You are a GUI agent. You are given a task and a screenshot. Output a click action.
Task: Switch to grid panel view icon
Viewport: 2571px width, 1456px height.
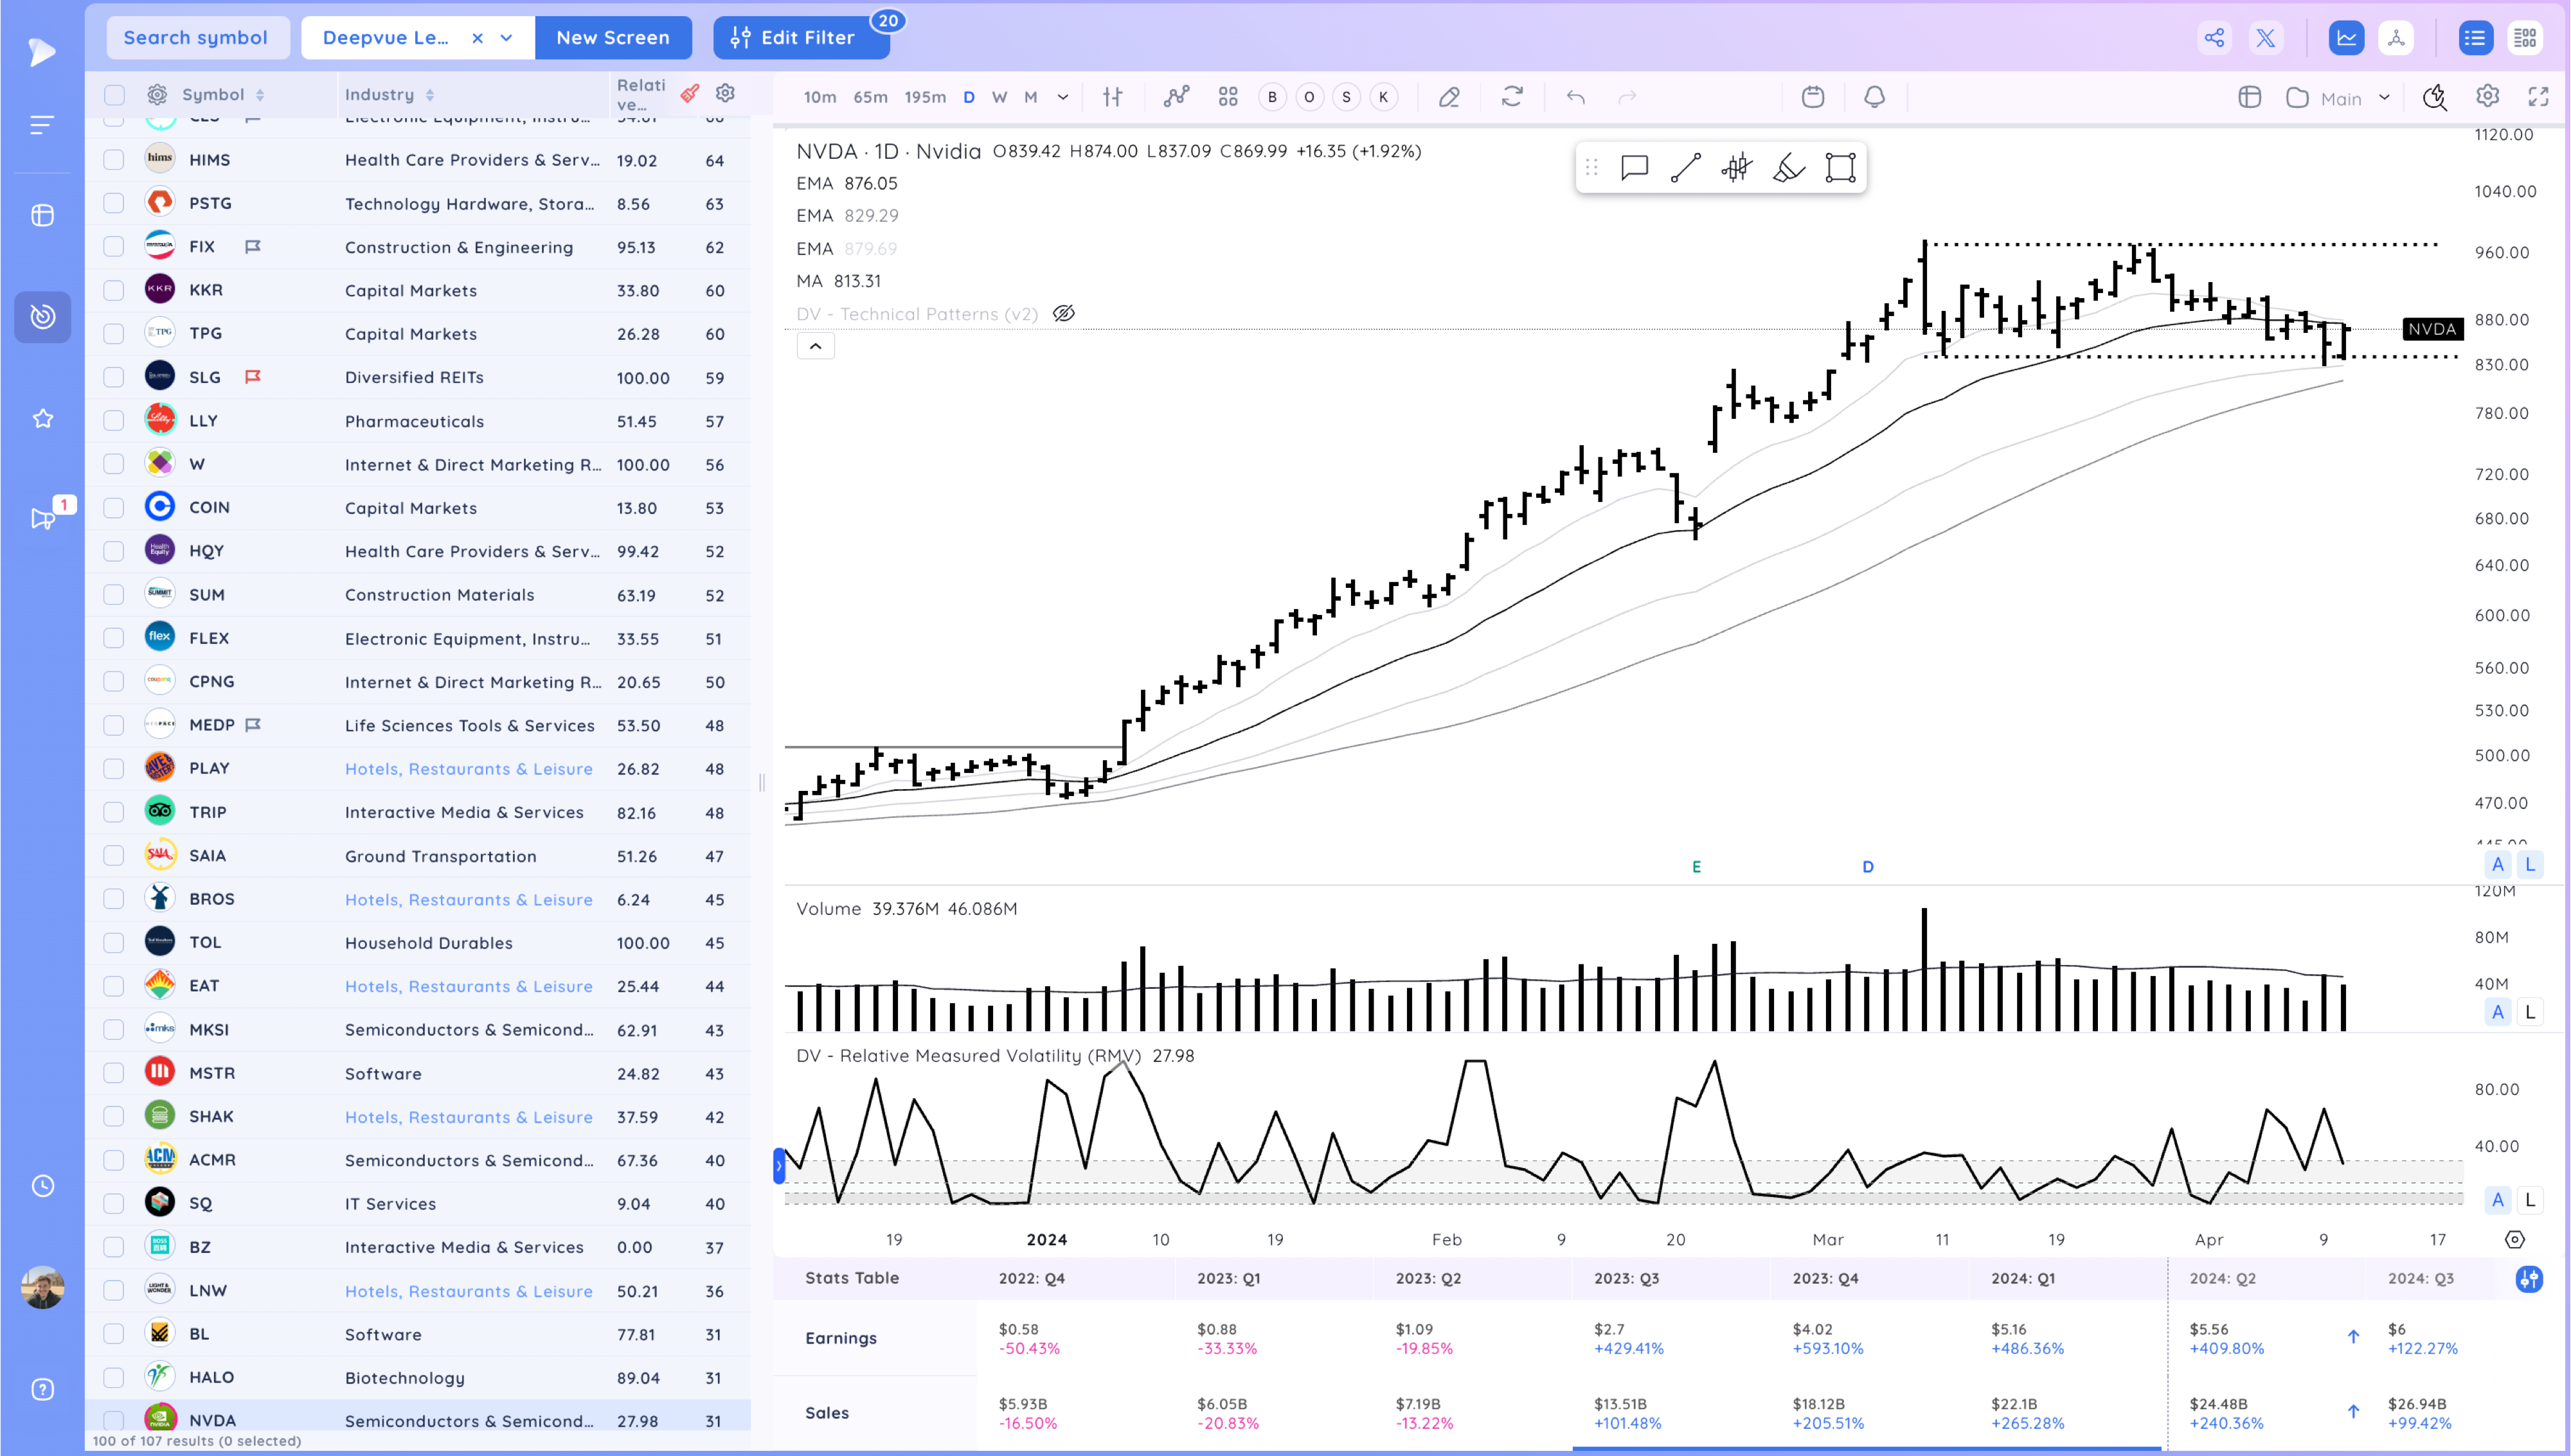coord(2525,38)
